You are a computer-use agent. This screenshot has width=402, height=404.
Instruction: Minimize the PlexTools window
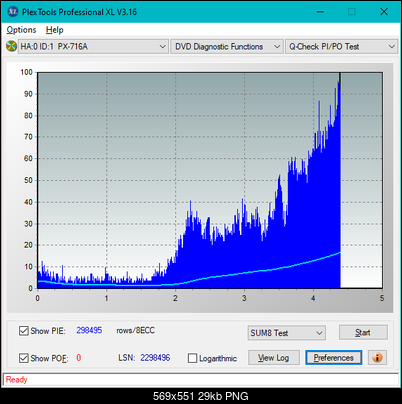pos(320,12)
